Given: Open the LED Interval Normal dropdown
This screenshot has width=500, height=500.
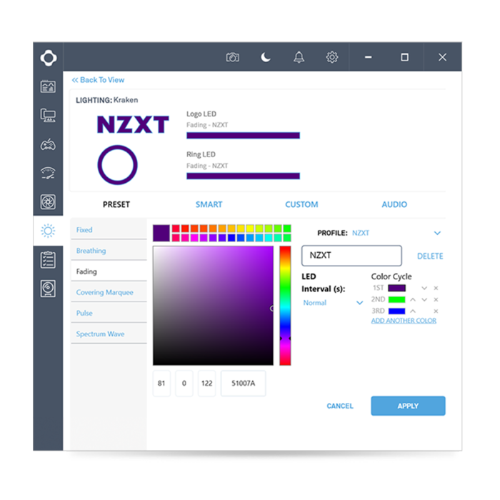Looking at the screenshot, I should point(333,303).
